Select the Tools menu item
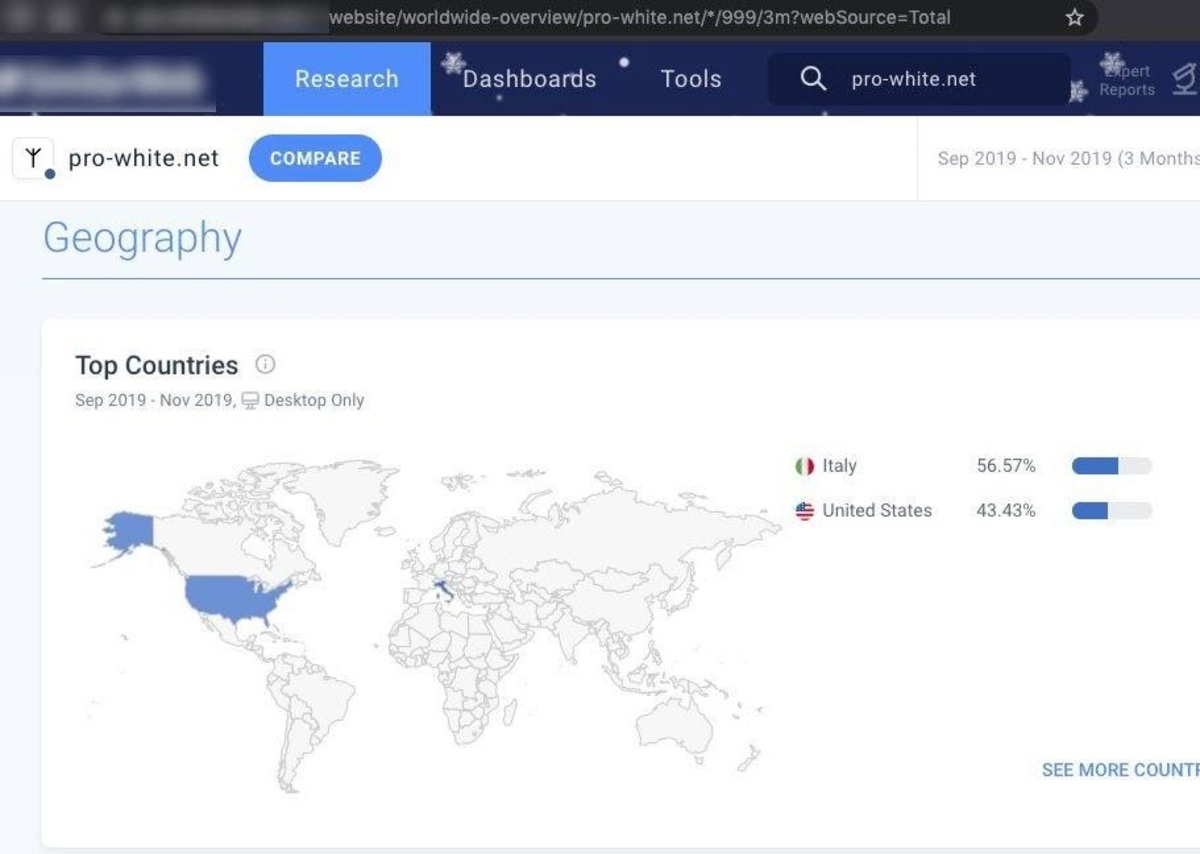The image size is (1200, 854). click(691, 79)
